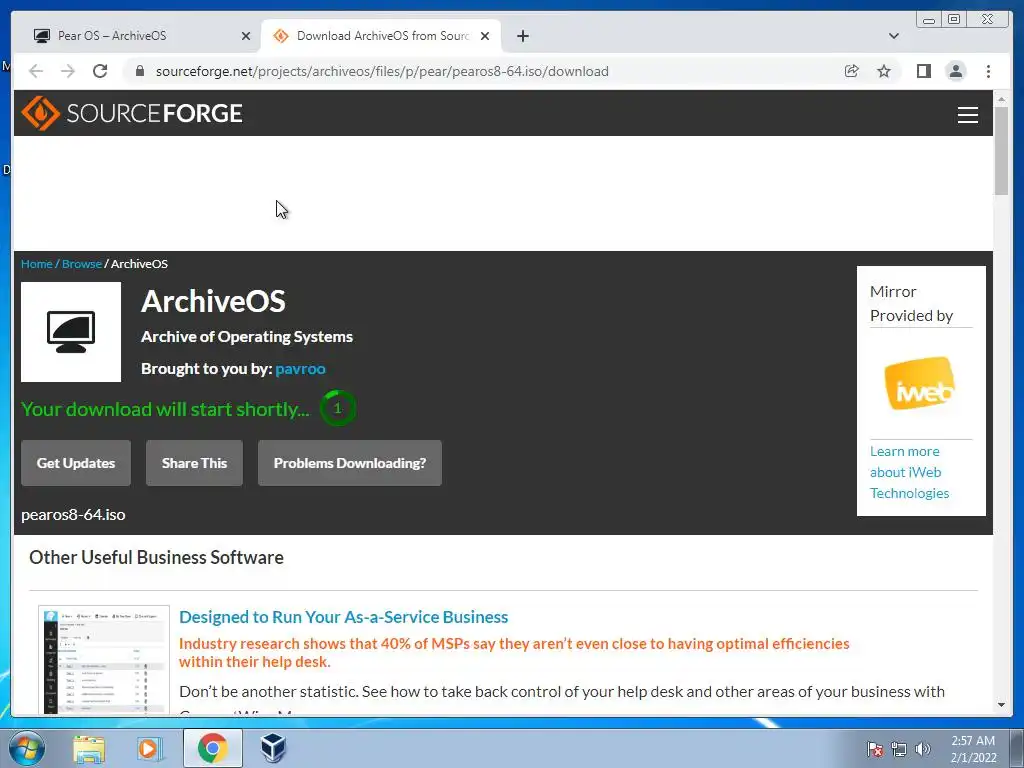The height and width of the screenshot is (768, 1024).
Task: Click the page scrollbar down arrow
Action: (1001, 705)
